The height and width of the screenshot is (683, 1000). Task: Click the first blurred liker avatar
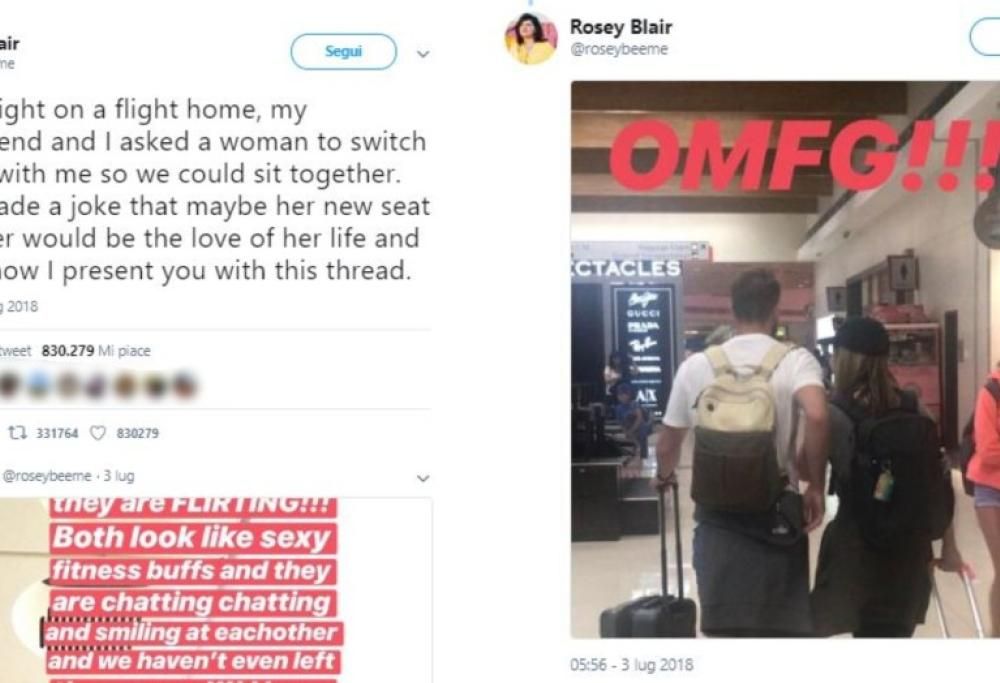pyautogui.click(x=10, y=385)
